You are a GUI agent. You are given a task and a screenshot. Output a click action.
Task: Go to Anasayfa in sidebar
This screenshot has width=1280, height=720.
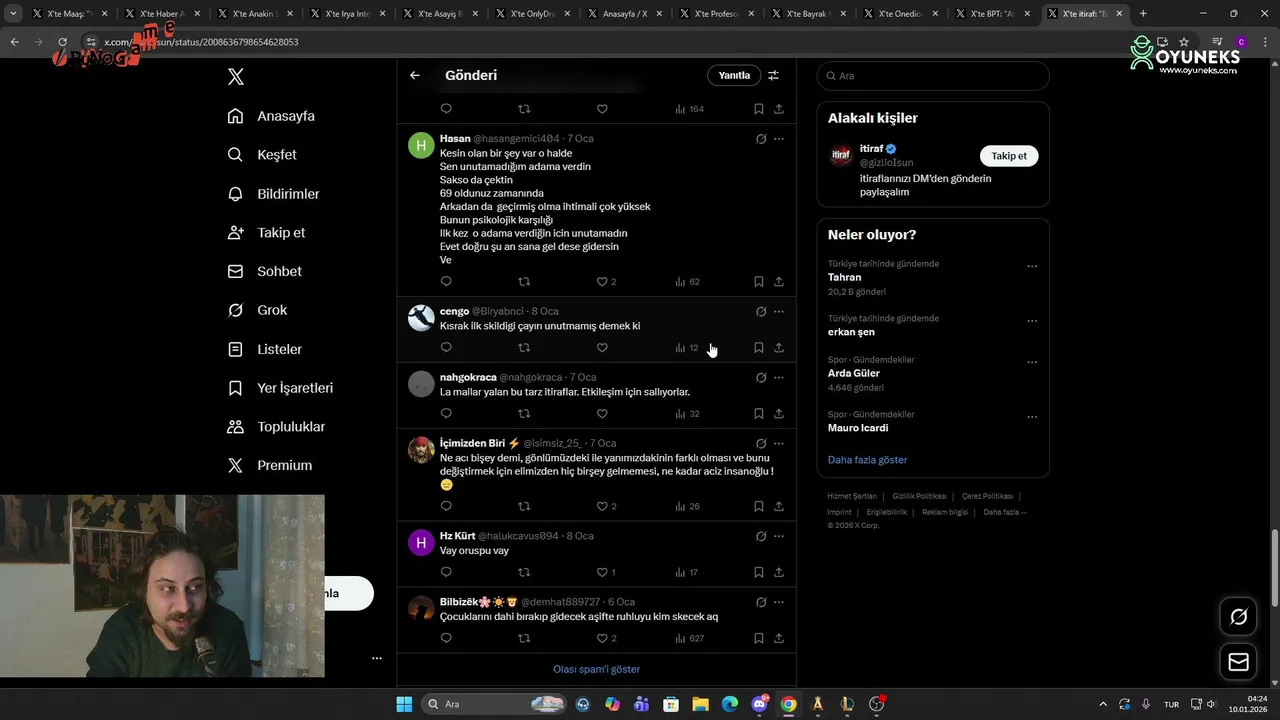click(271, 116)
